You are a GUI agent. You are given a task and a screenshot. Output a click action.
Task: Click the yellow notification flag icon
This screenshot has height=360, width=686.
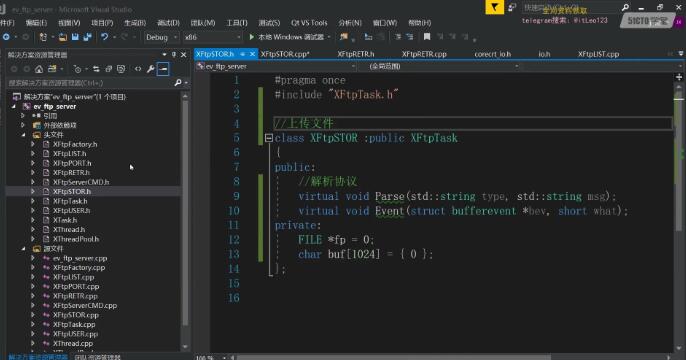point(494,7)
